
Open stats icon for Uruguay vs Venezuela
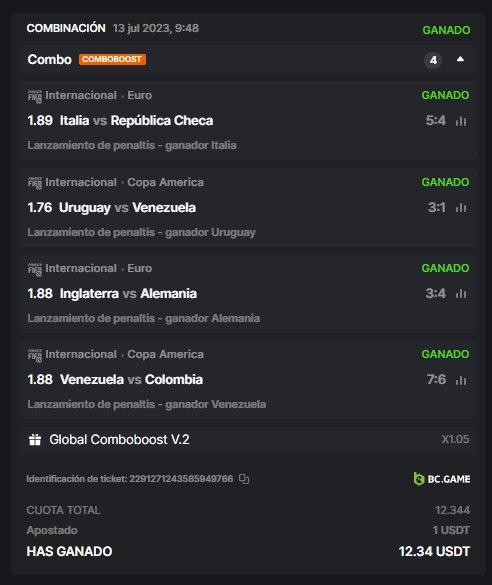click(x=461, y=207)
